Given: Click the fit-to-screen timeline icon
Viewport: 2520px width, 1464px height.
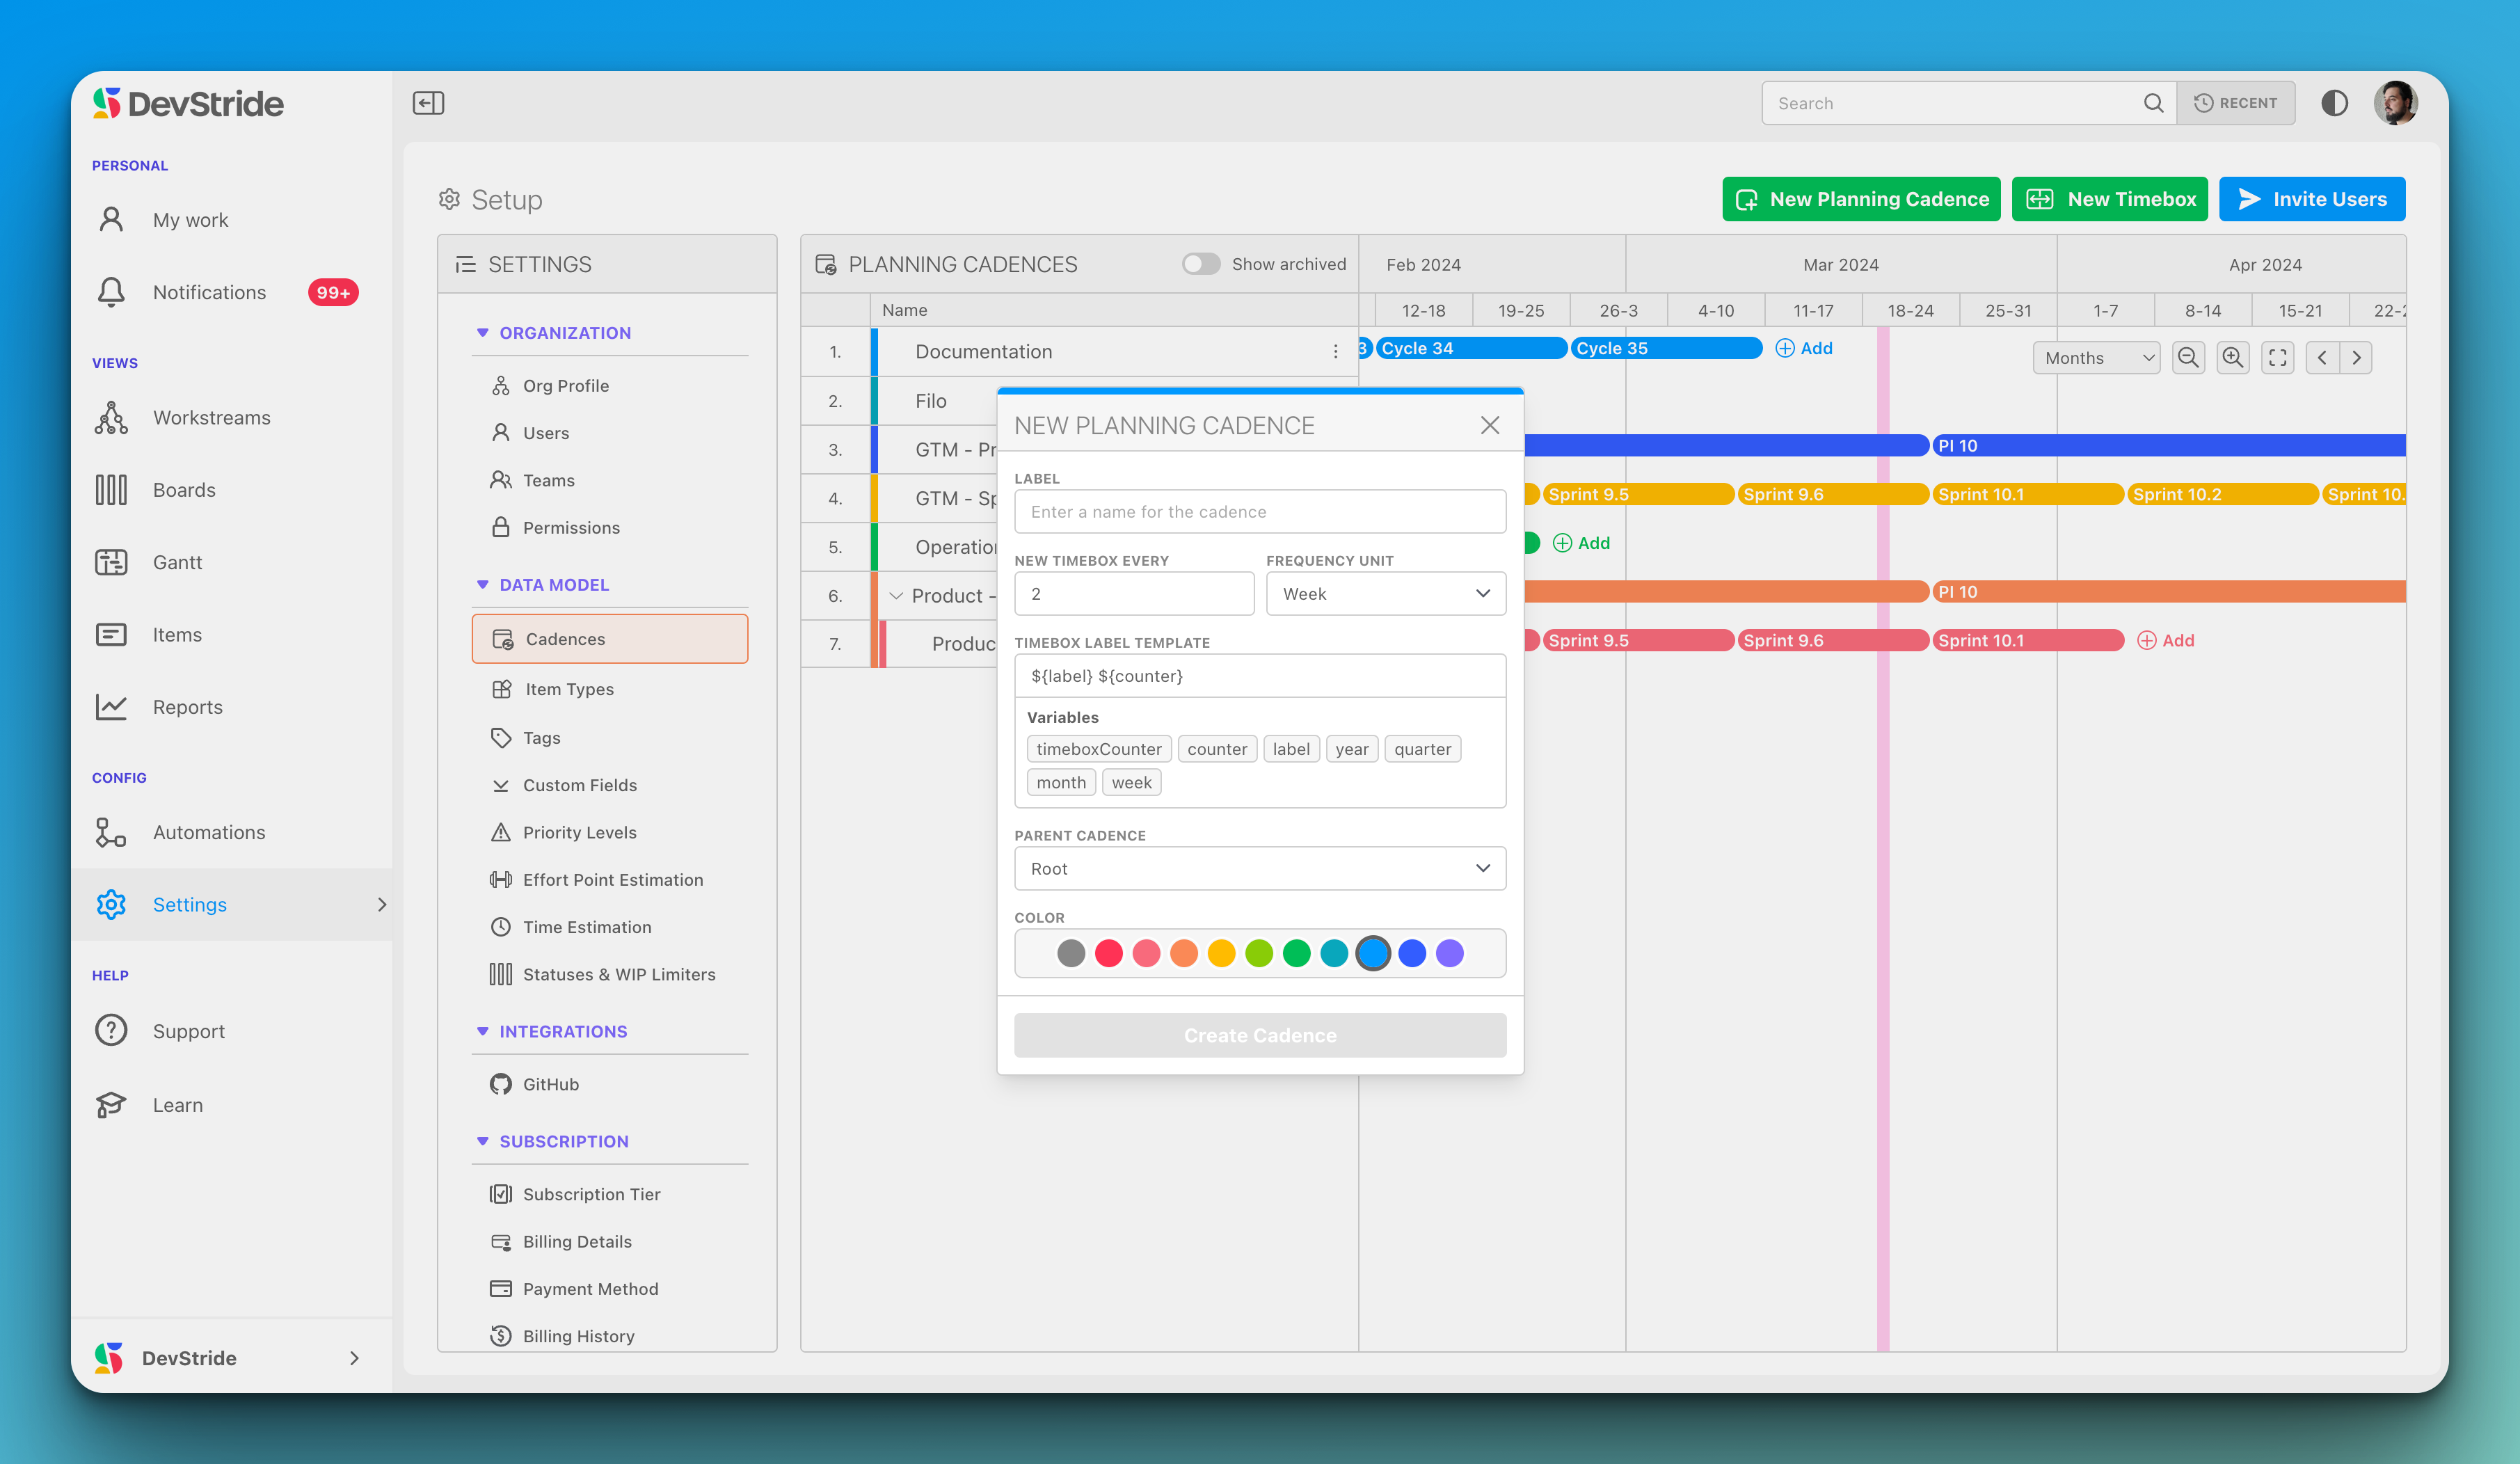Looking at the screenshot, I should click(x=2277, y=358).
